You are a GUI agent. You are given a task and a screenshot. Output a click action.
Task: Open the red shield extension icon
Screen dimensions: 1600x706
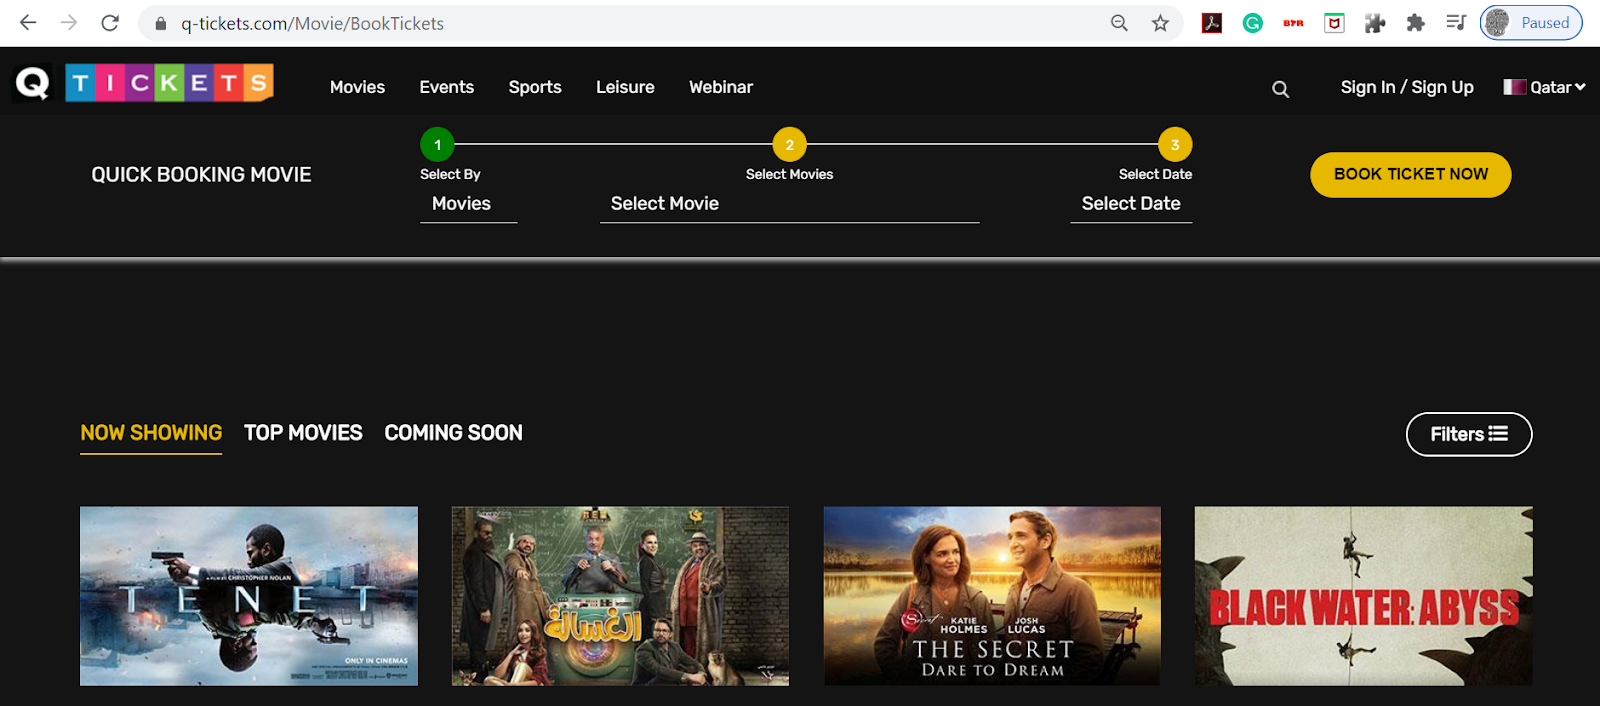1334,23
